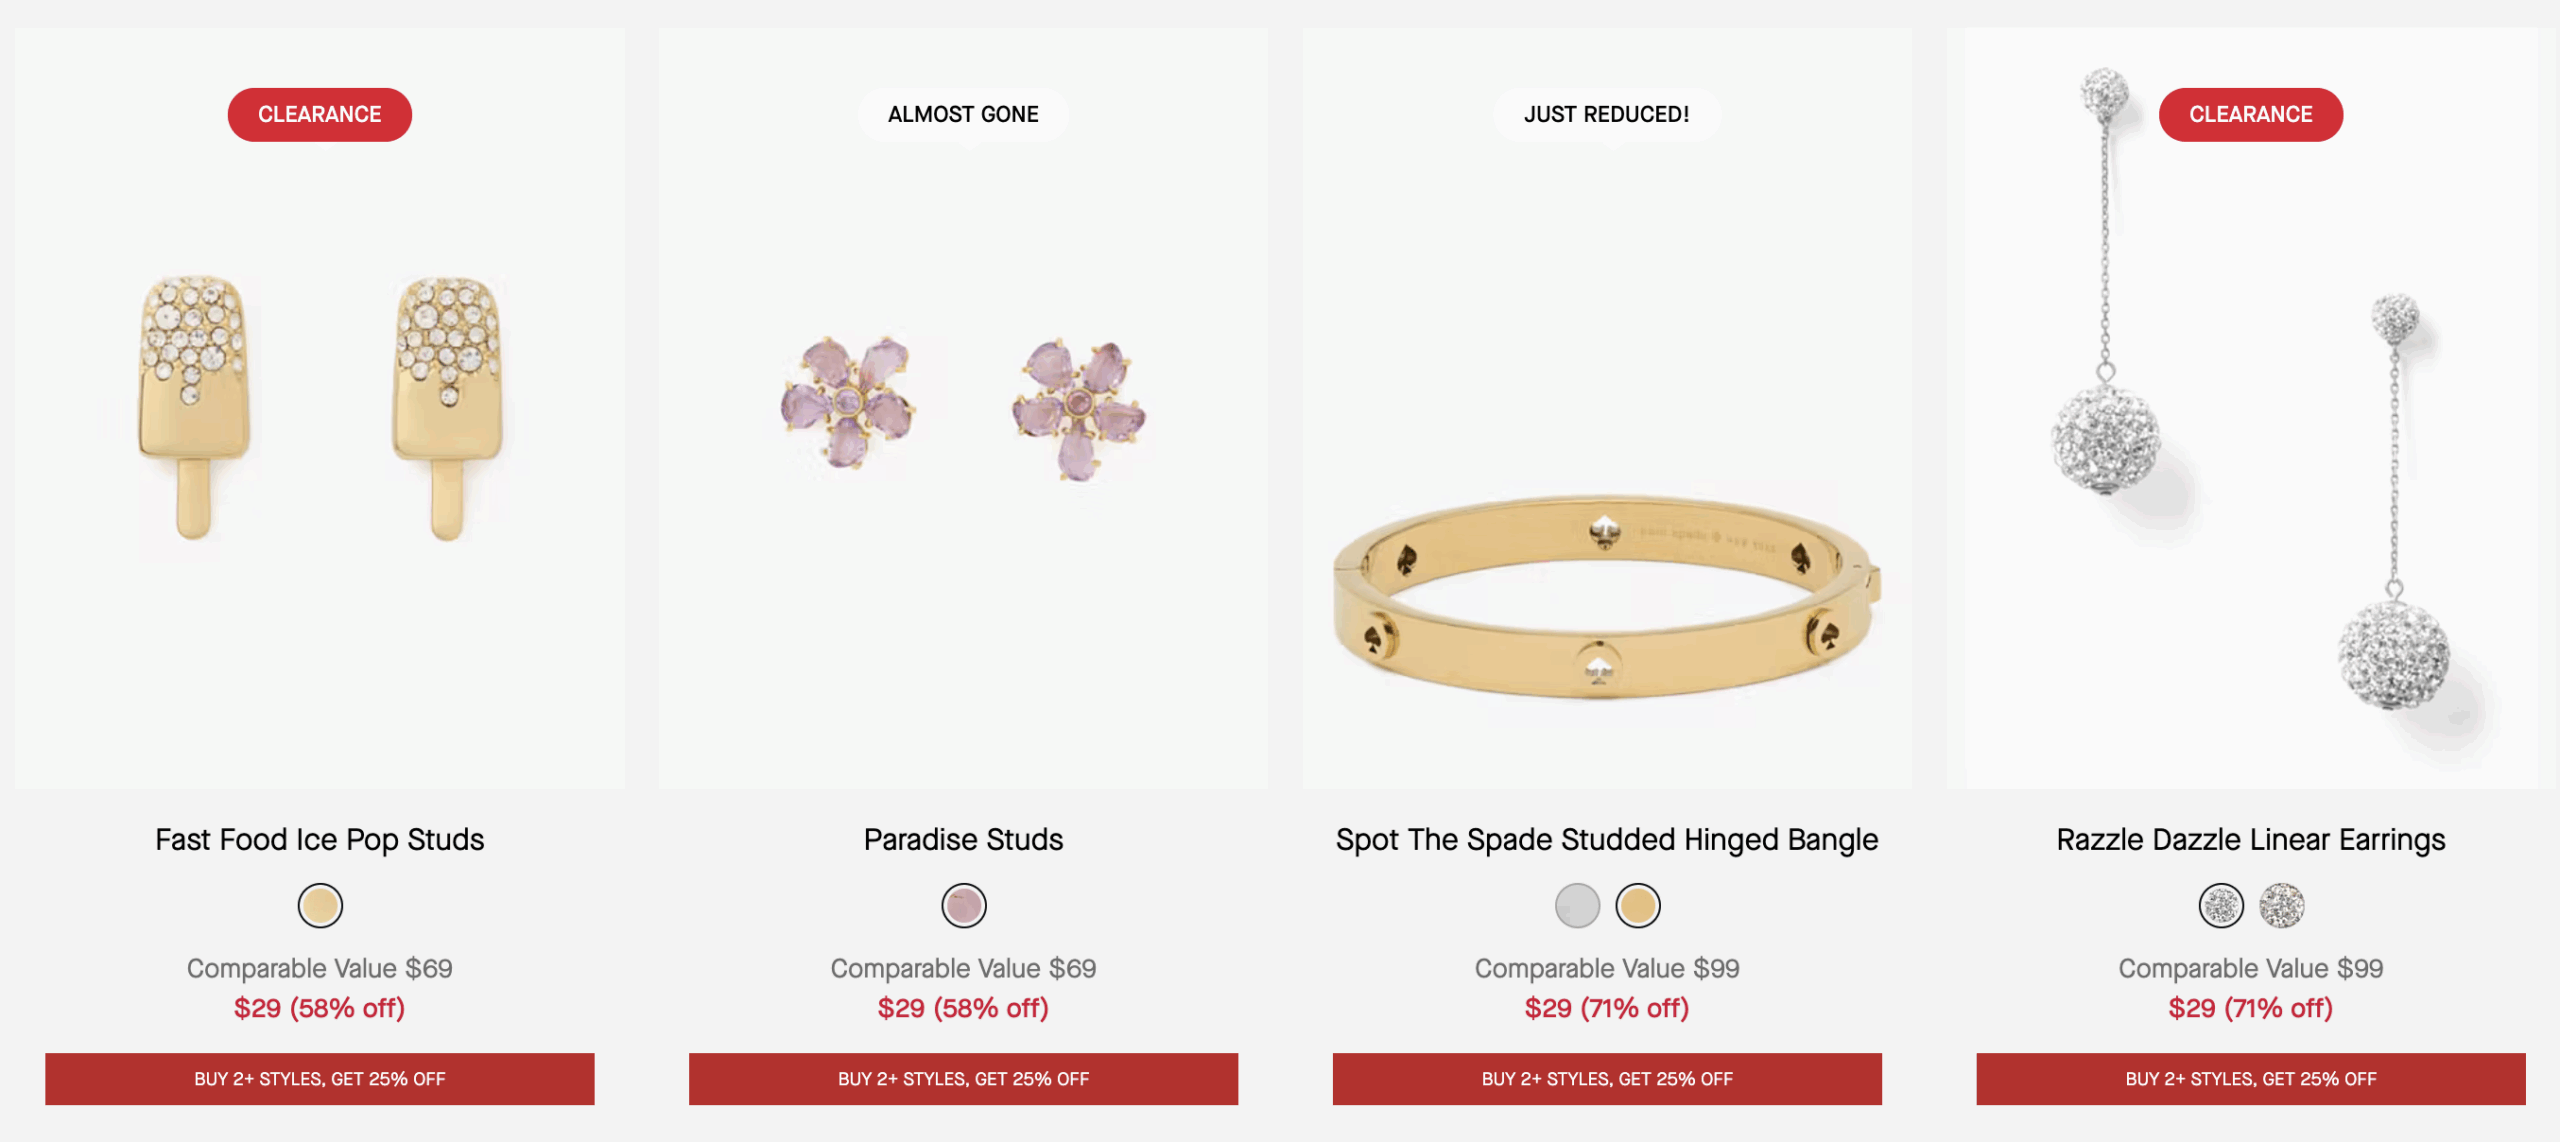This screenshot has height=1142, width=2560.
Task: Open the Fast Food Ice Pop Studs link
Action: (319, 840)
